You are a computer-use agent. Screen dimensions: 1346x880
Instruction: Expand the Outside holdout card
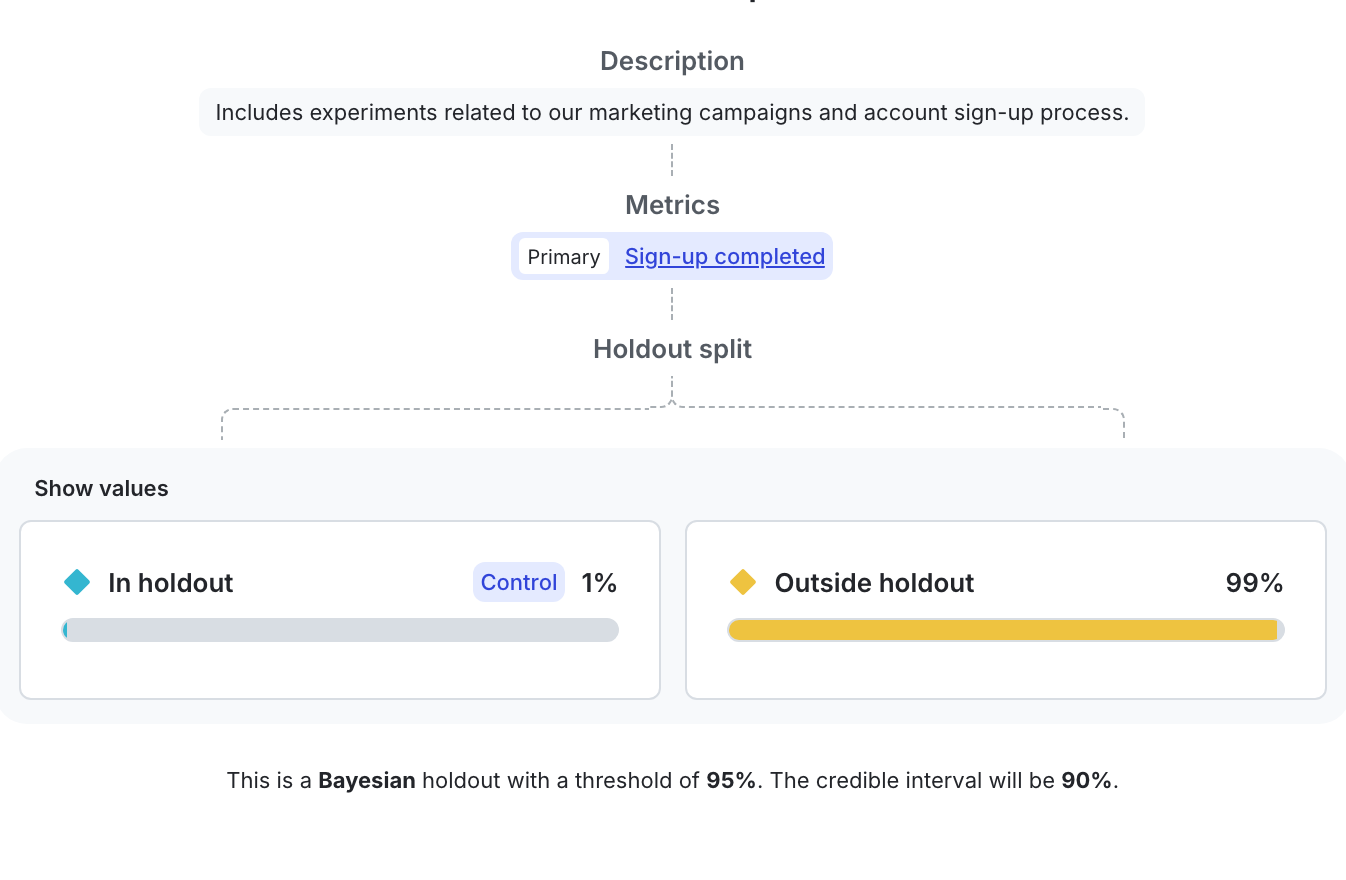[x=1004, y=609]
